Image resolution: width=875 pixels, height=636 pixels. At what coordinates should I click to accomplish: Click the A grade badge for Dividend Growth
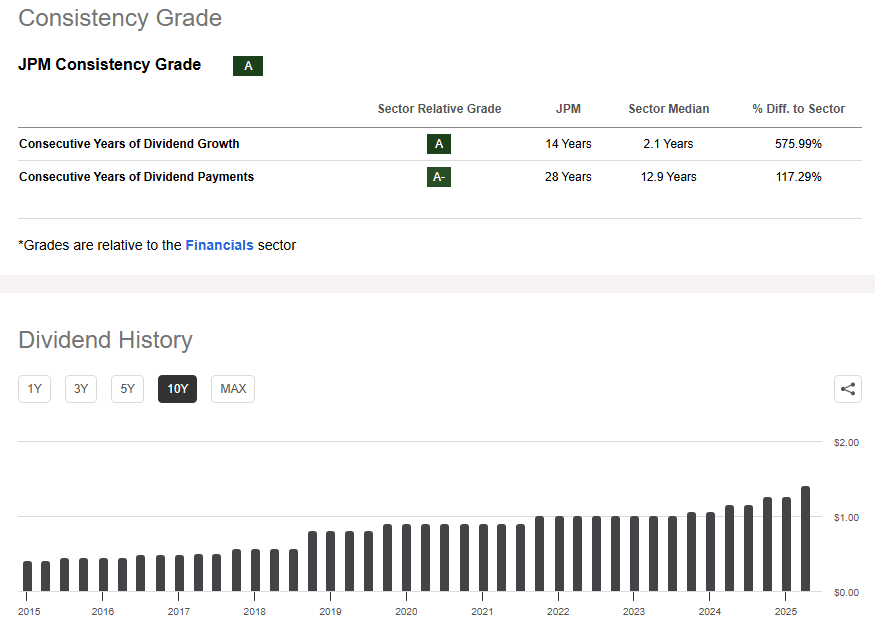click(438, 144)
